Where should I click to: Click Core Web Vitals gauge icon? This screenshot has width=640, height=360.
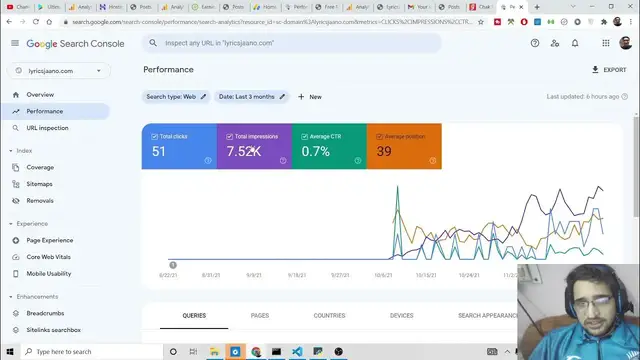click(16, 257)
